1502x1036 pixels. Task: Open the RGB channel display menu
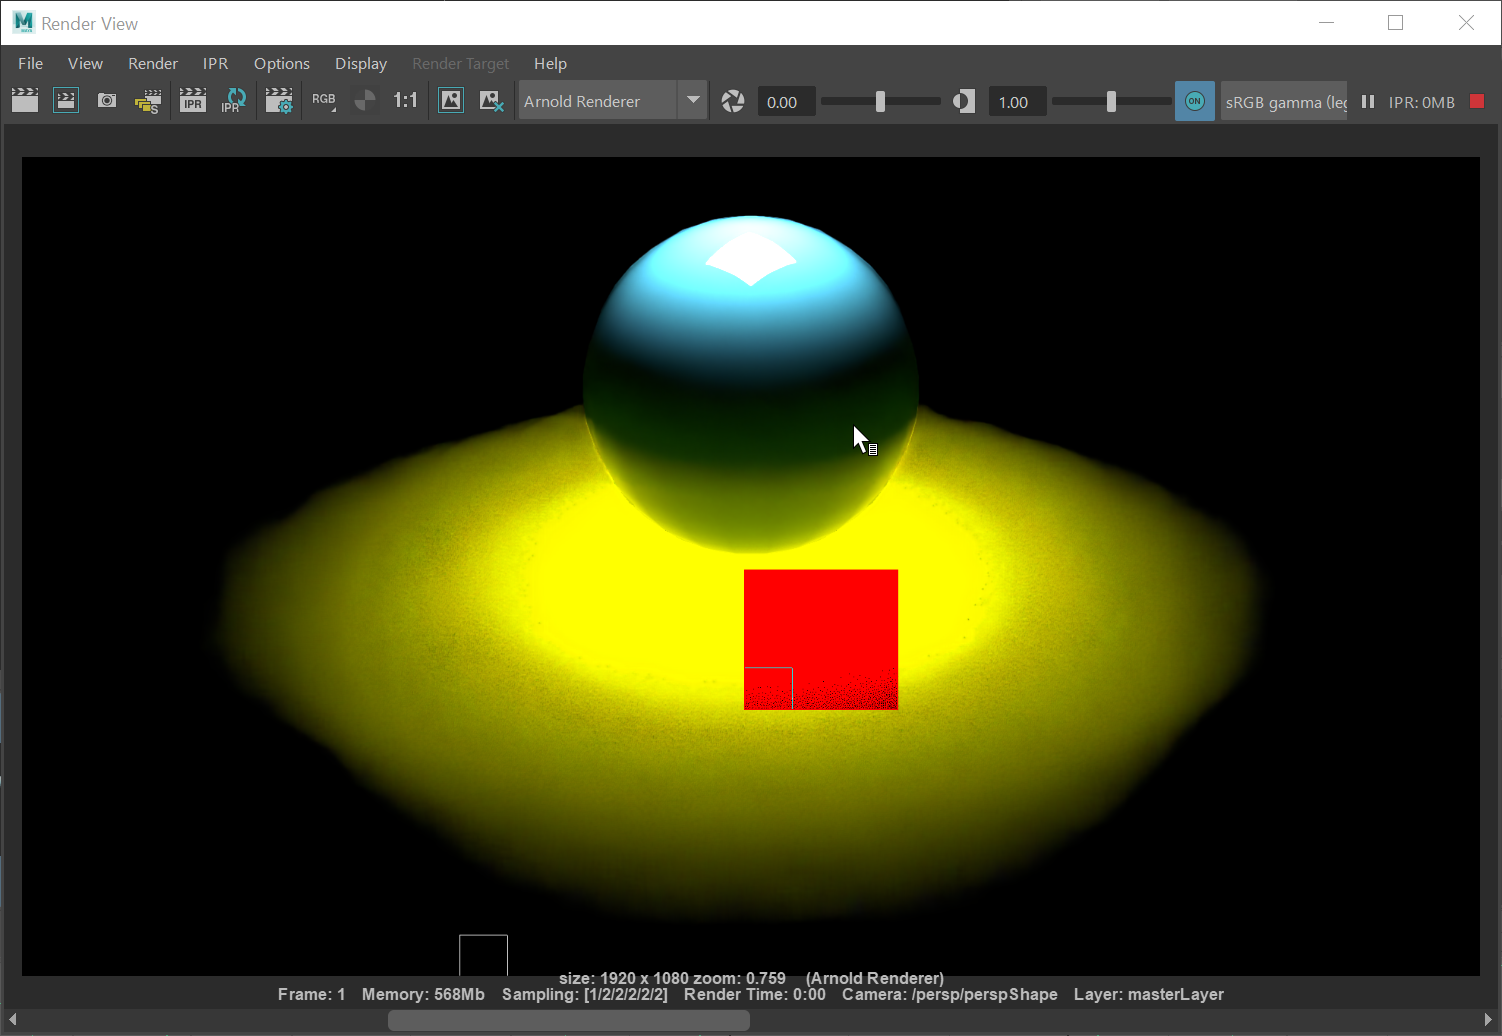click(x=324, y=100)
